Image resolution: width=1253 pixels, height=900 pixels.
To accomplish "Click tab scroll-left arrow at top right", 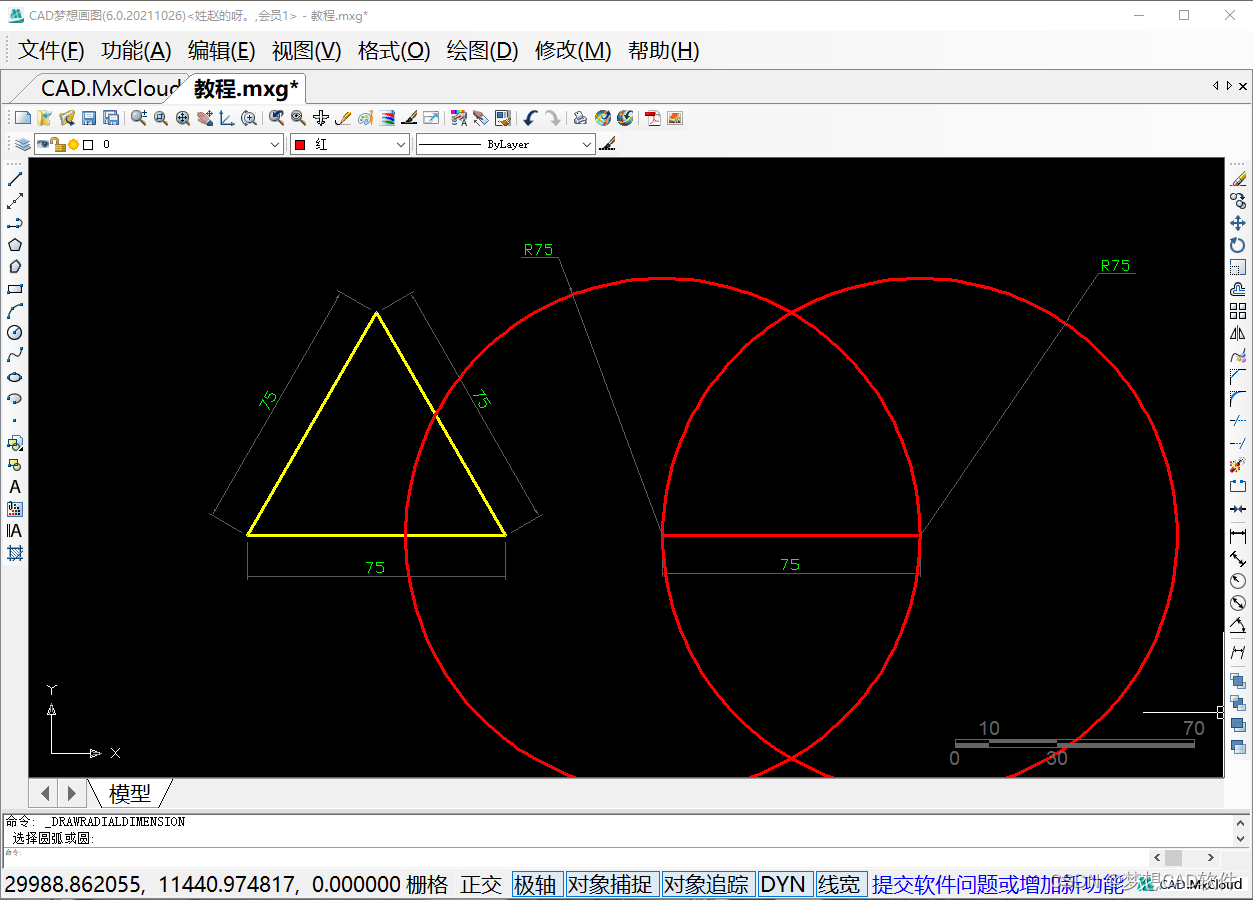I will [x=1216, y=86].
